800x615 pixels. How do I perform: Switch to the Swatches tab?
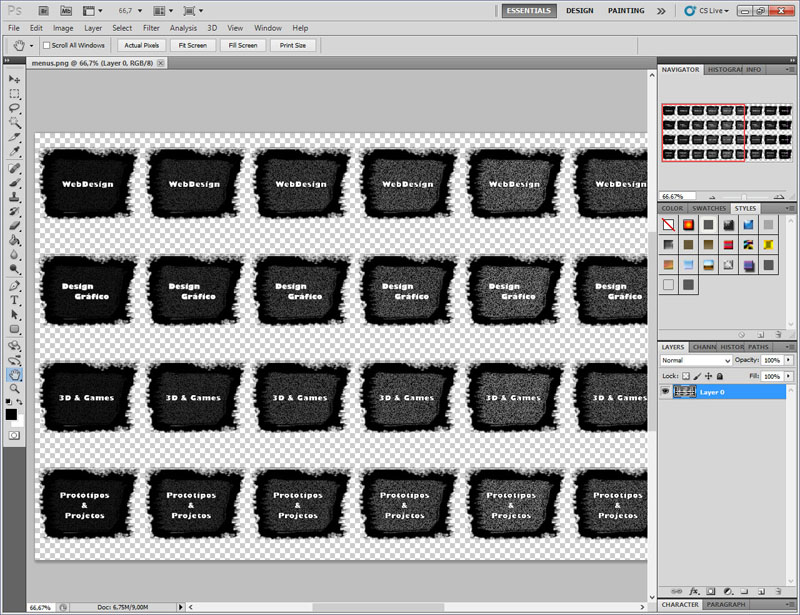709,208
